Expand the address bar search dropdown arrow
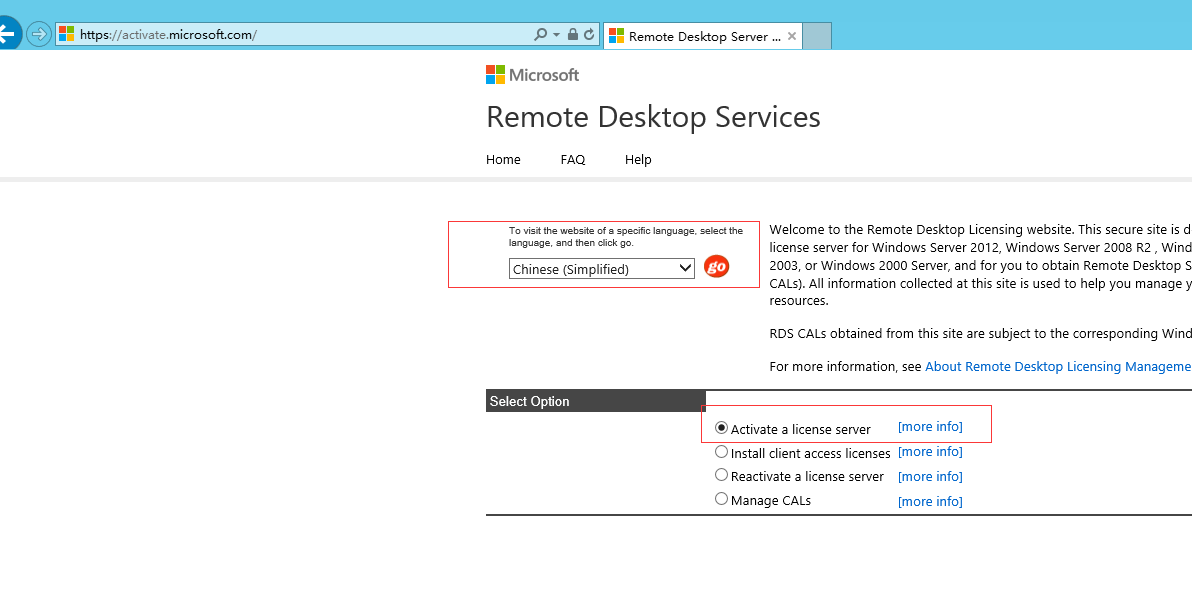Viewport: 1192px width, 604px height. (x=556, y=35)
